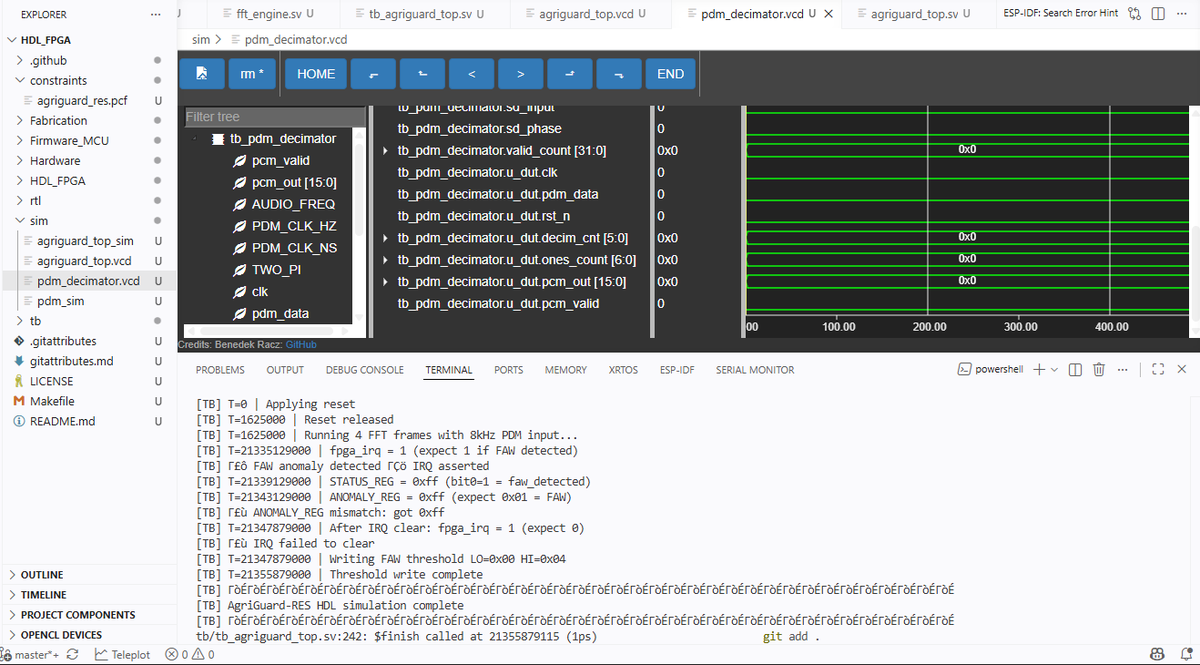Viewport: 1200px width, 665px height.
Task: Click the '>' step right button
Action: tap(520, 74)
